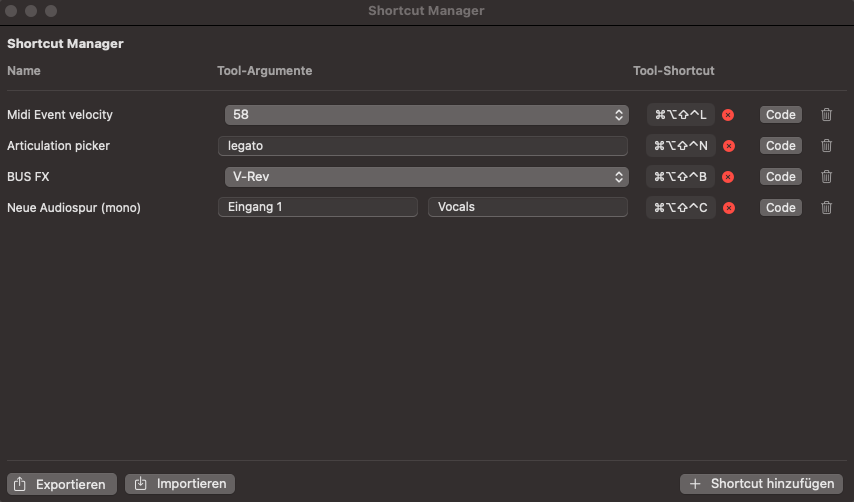Clear the ⌘⌥⇧^L shortcut with red X
The width and height of the screenshot is (854, 502).
pos(728,115)
